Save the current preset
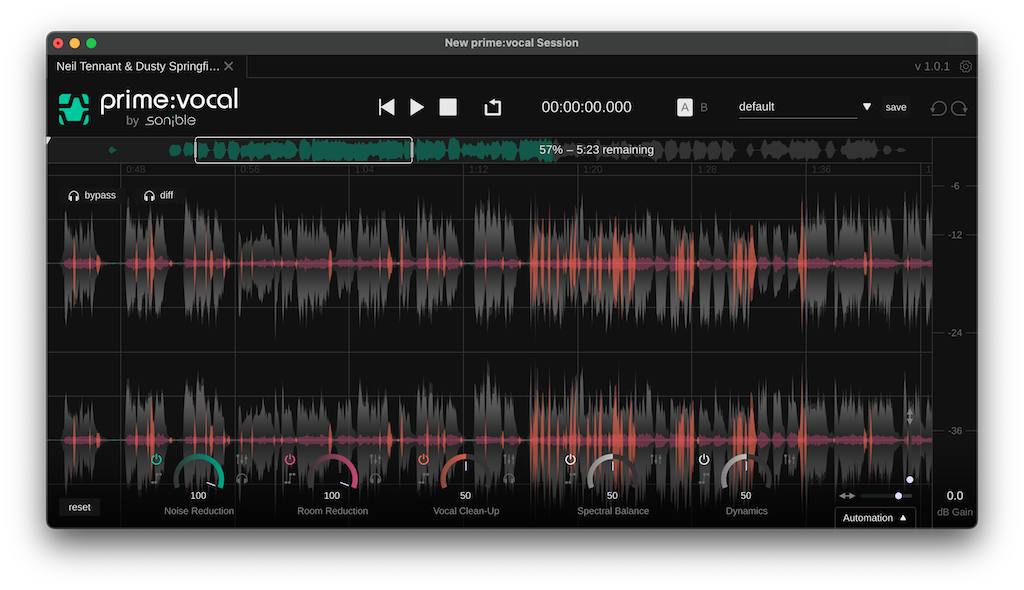The width and height of the screenshot is (1024, 590). (895, 107)
